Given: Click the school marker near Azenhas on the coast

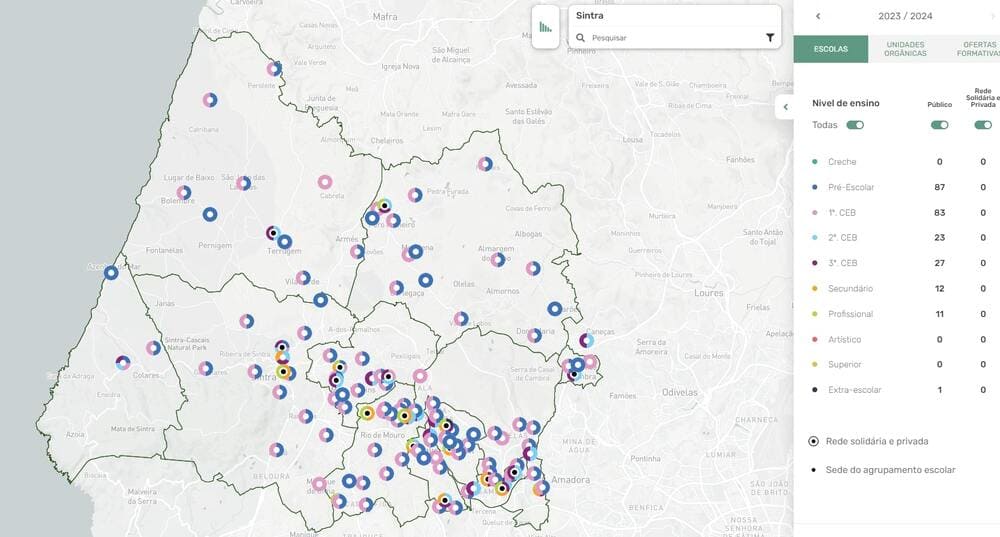Looking at the screenshot, I should coord(111,272).
